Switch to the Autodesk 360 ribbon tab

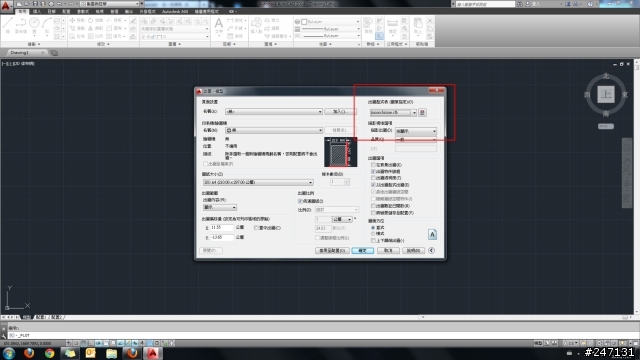[175, 11]
